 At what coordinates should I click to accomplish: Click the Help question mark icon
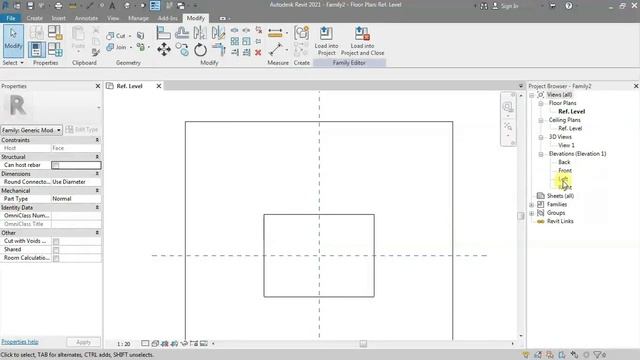coord(569,6)
